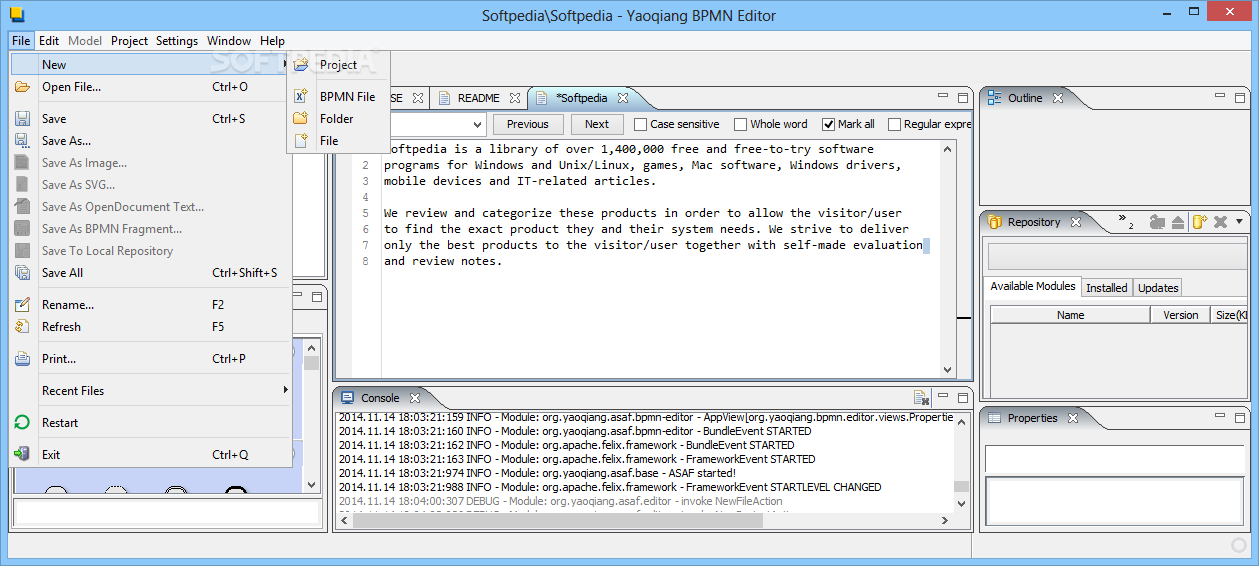
Task: Open the Edit menu
Action: click(49, 41)
